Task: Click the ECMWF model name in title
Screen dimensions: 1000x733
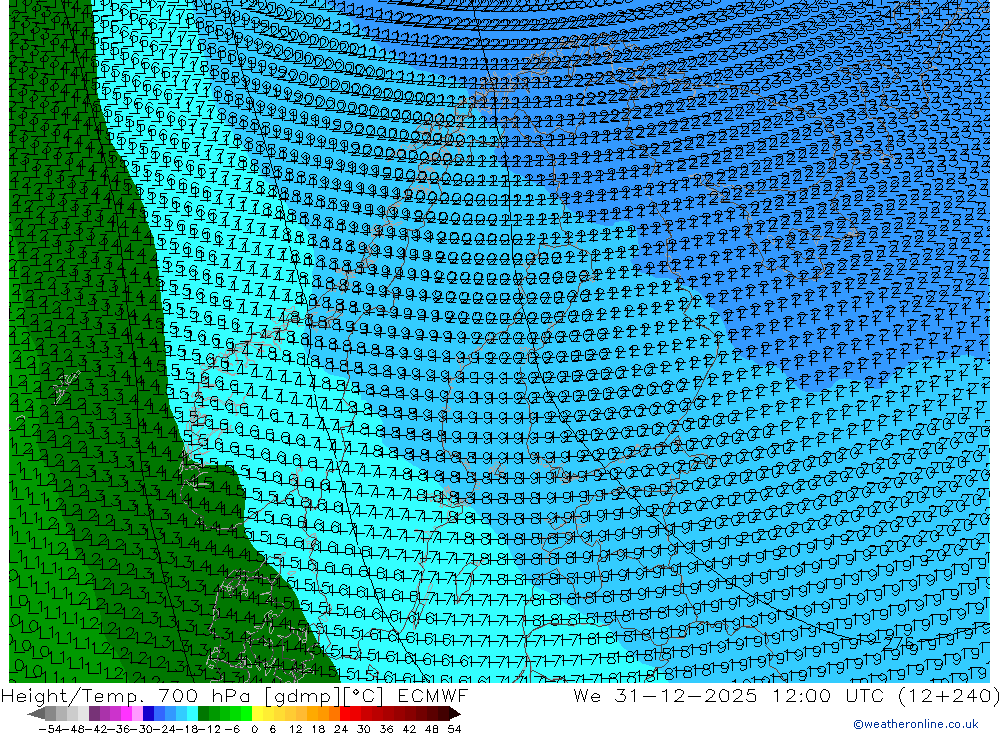Action: (x=432, y=696)
